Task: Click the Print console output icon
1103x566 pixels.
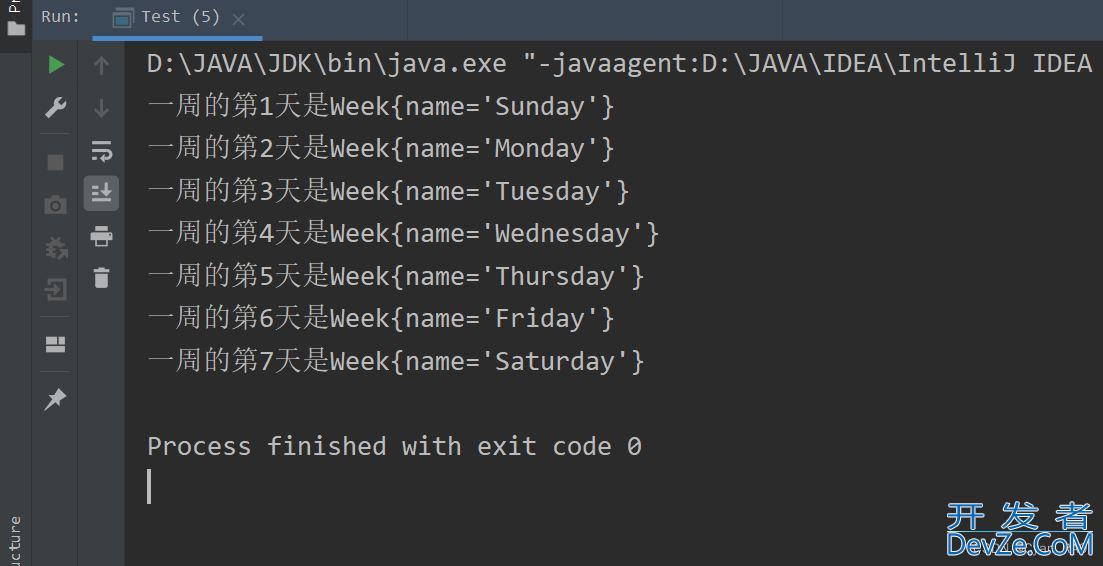Action: (101, 236)
